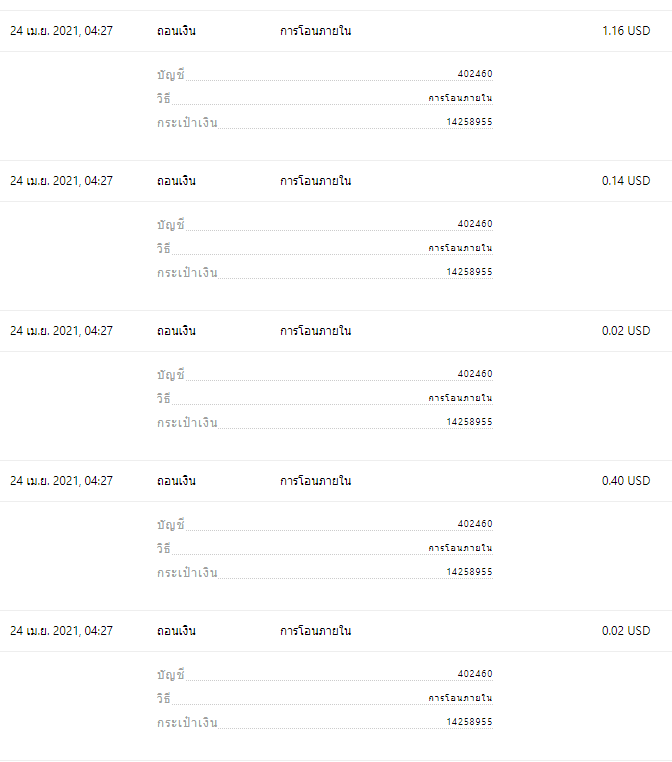This screenshot has width=672, height=762.
Task: Click การโอนภายใน header in the 1.16 USD row
Action: coord(315,31)
